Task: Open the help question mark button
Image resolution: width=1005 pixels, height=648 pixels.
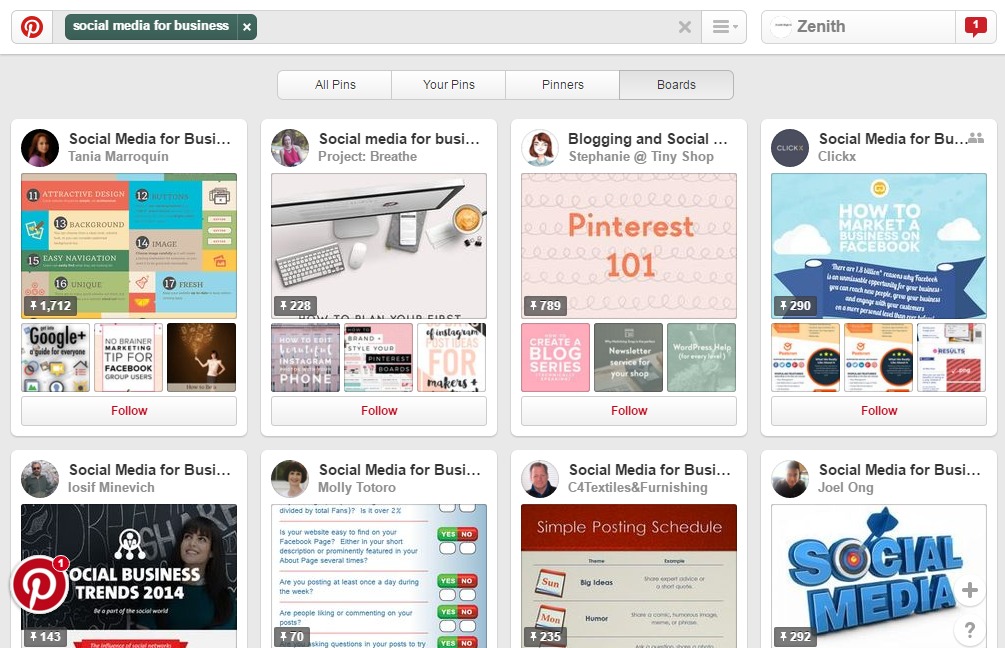Action: coord(970,631)
